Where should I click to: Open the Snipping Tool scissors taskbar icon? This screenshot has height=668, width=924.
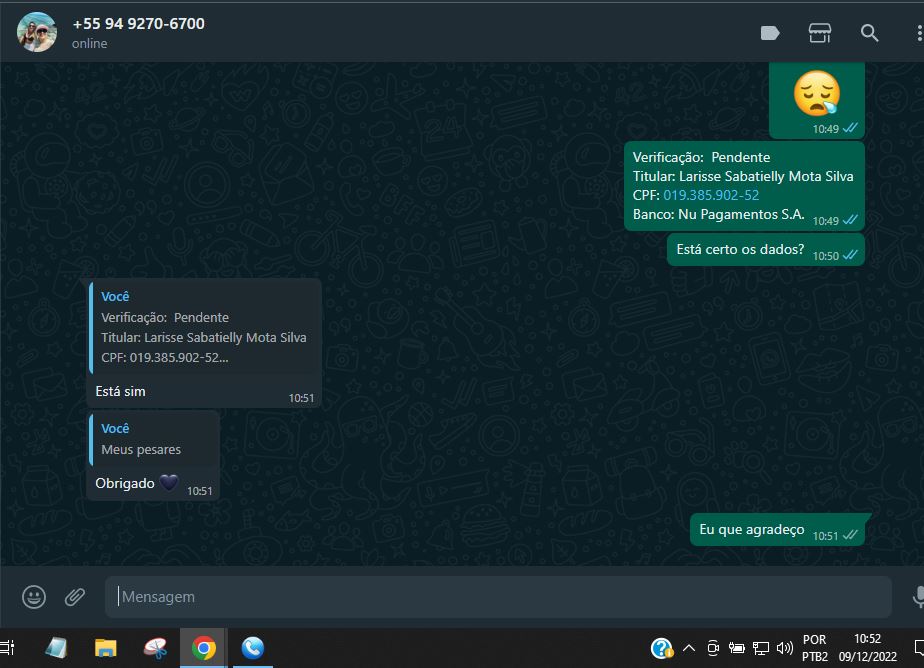point(155,648)
